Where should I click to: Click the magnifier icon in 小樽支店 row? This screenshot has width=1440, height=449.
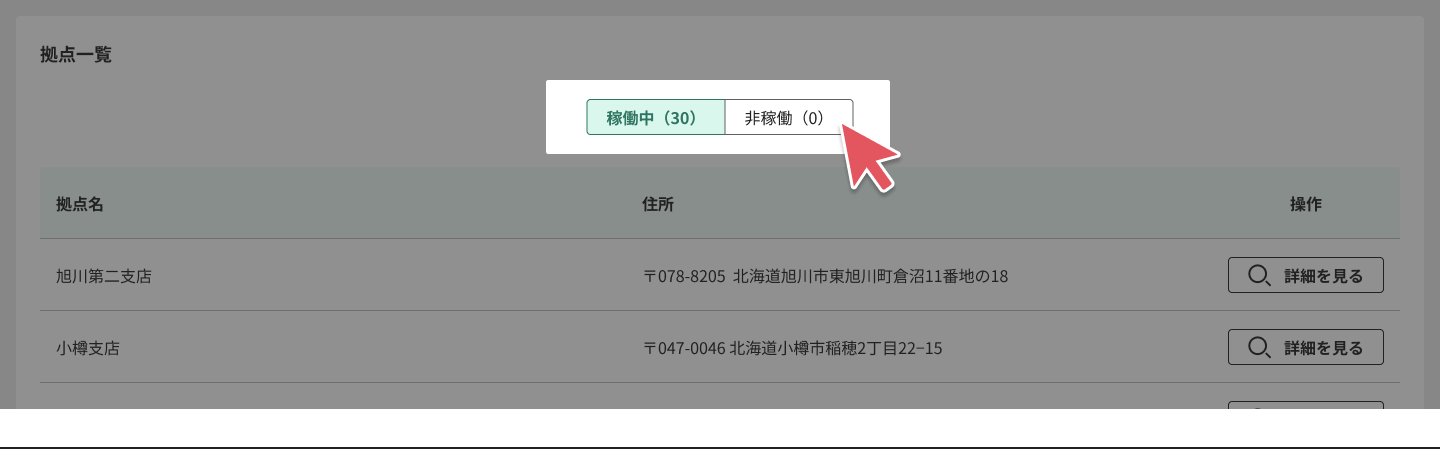[x=1260, y=348]
